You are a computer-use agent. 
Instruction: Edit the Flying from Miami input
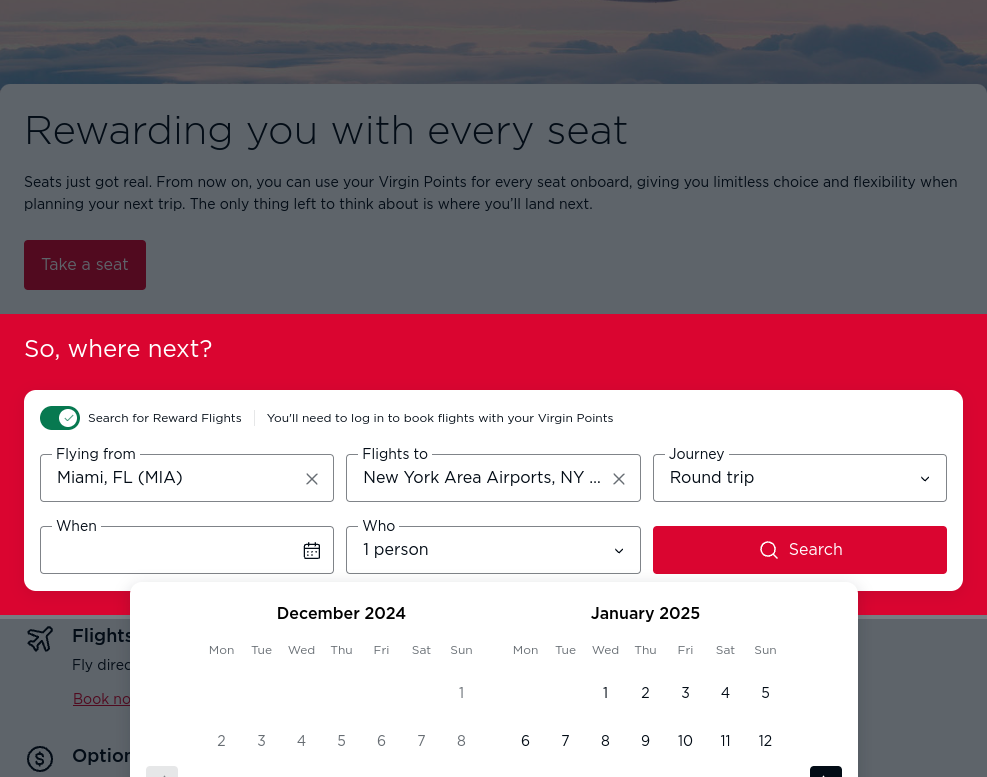pos(176,478)
